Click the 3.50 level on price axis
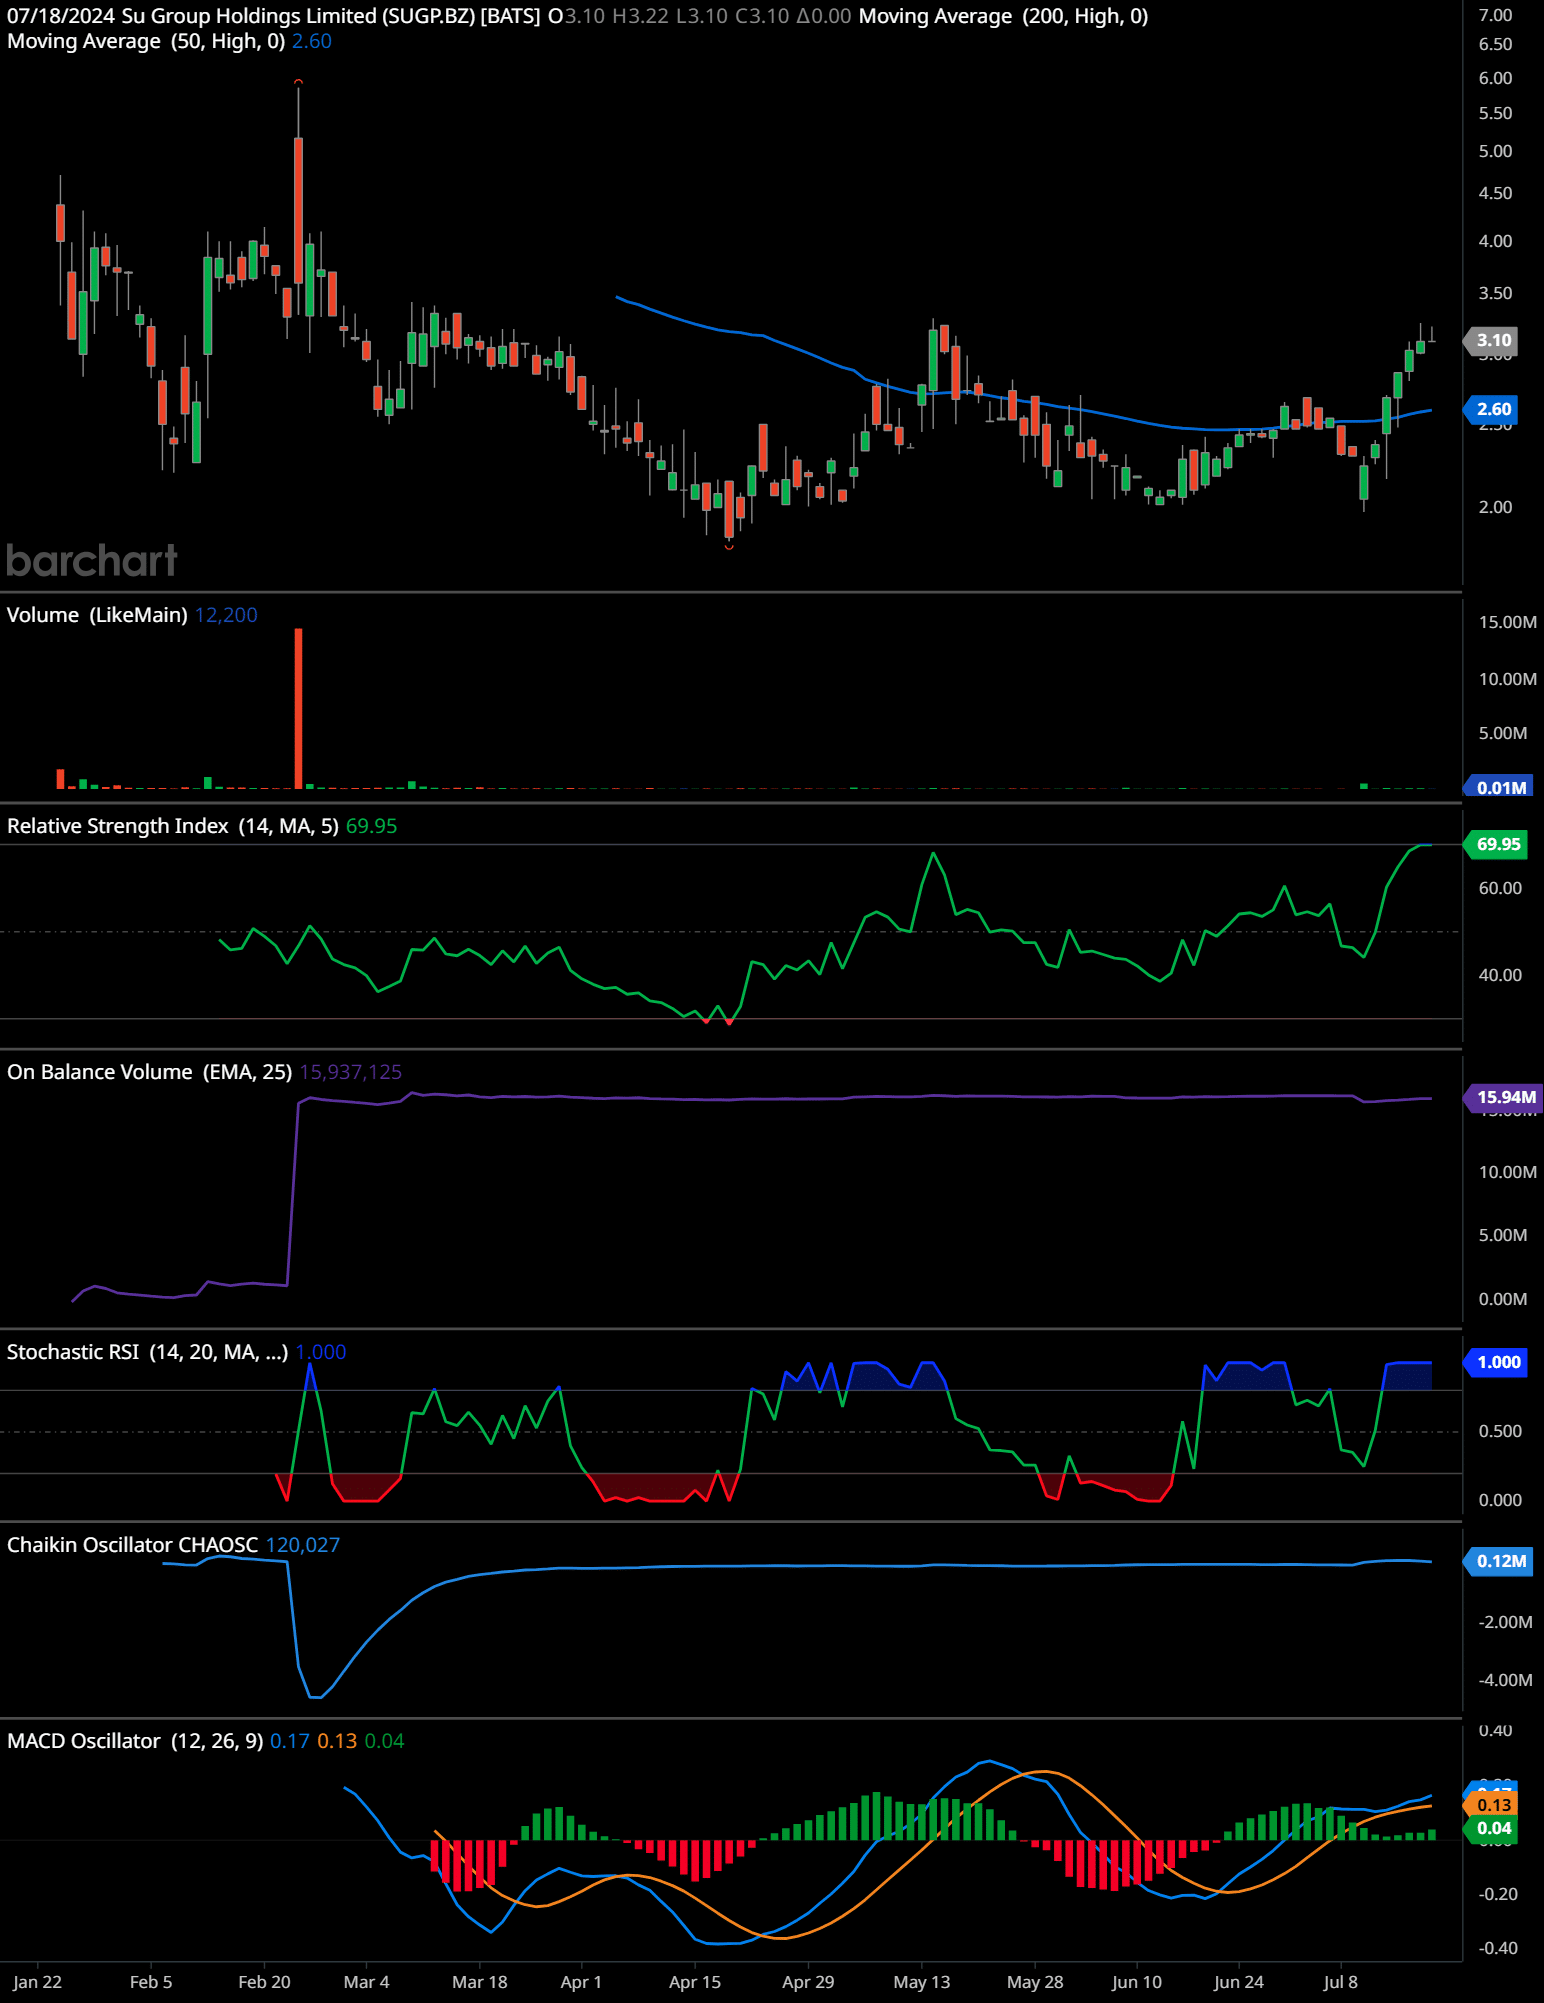1544x2003 pixels. pyautogui.click(x=1495, y=293)
